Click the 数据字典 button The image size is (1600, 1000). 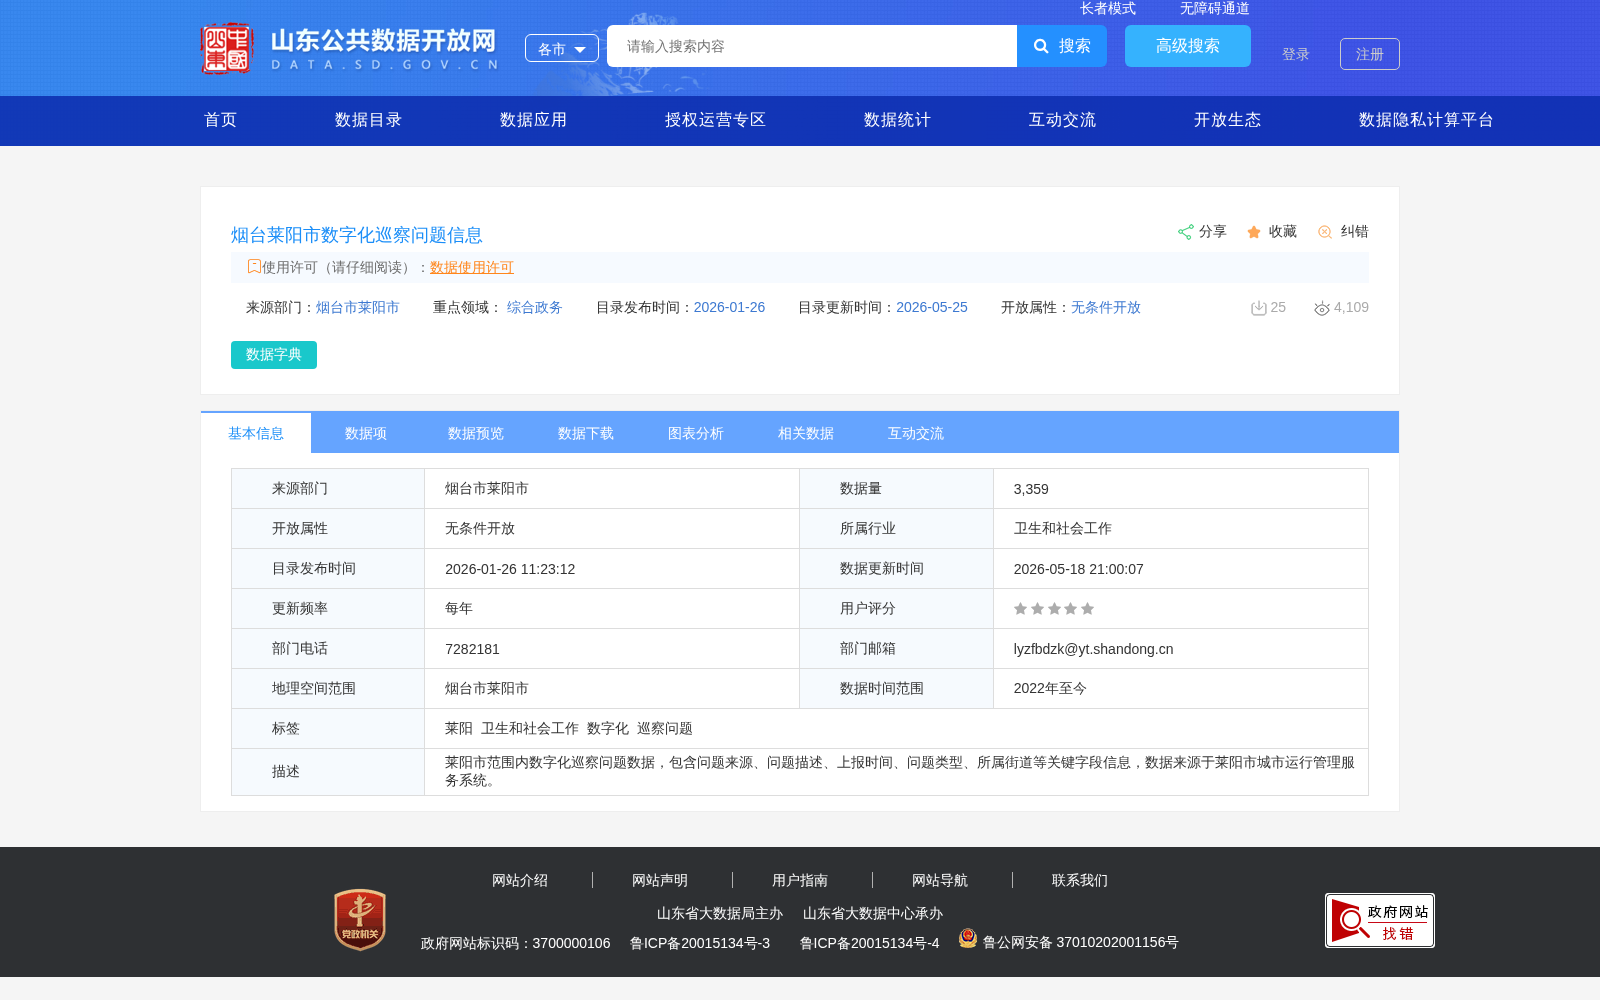pyautogui.click(x=274, y=355)
